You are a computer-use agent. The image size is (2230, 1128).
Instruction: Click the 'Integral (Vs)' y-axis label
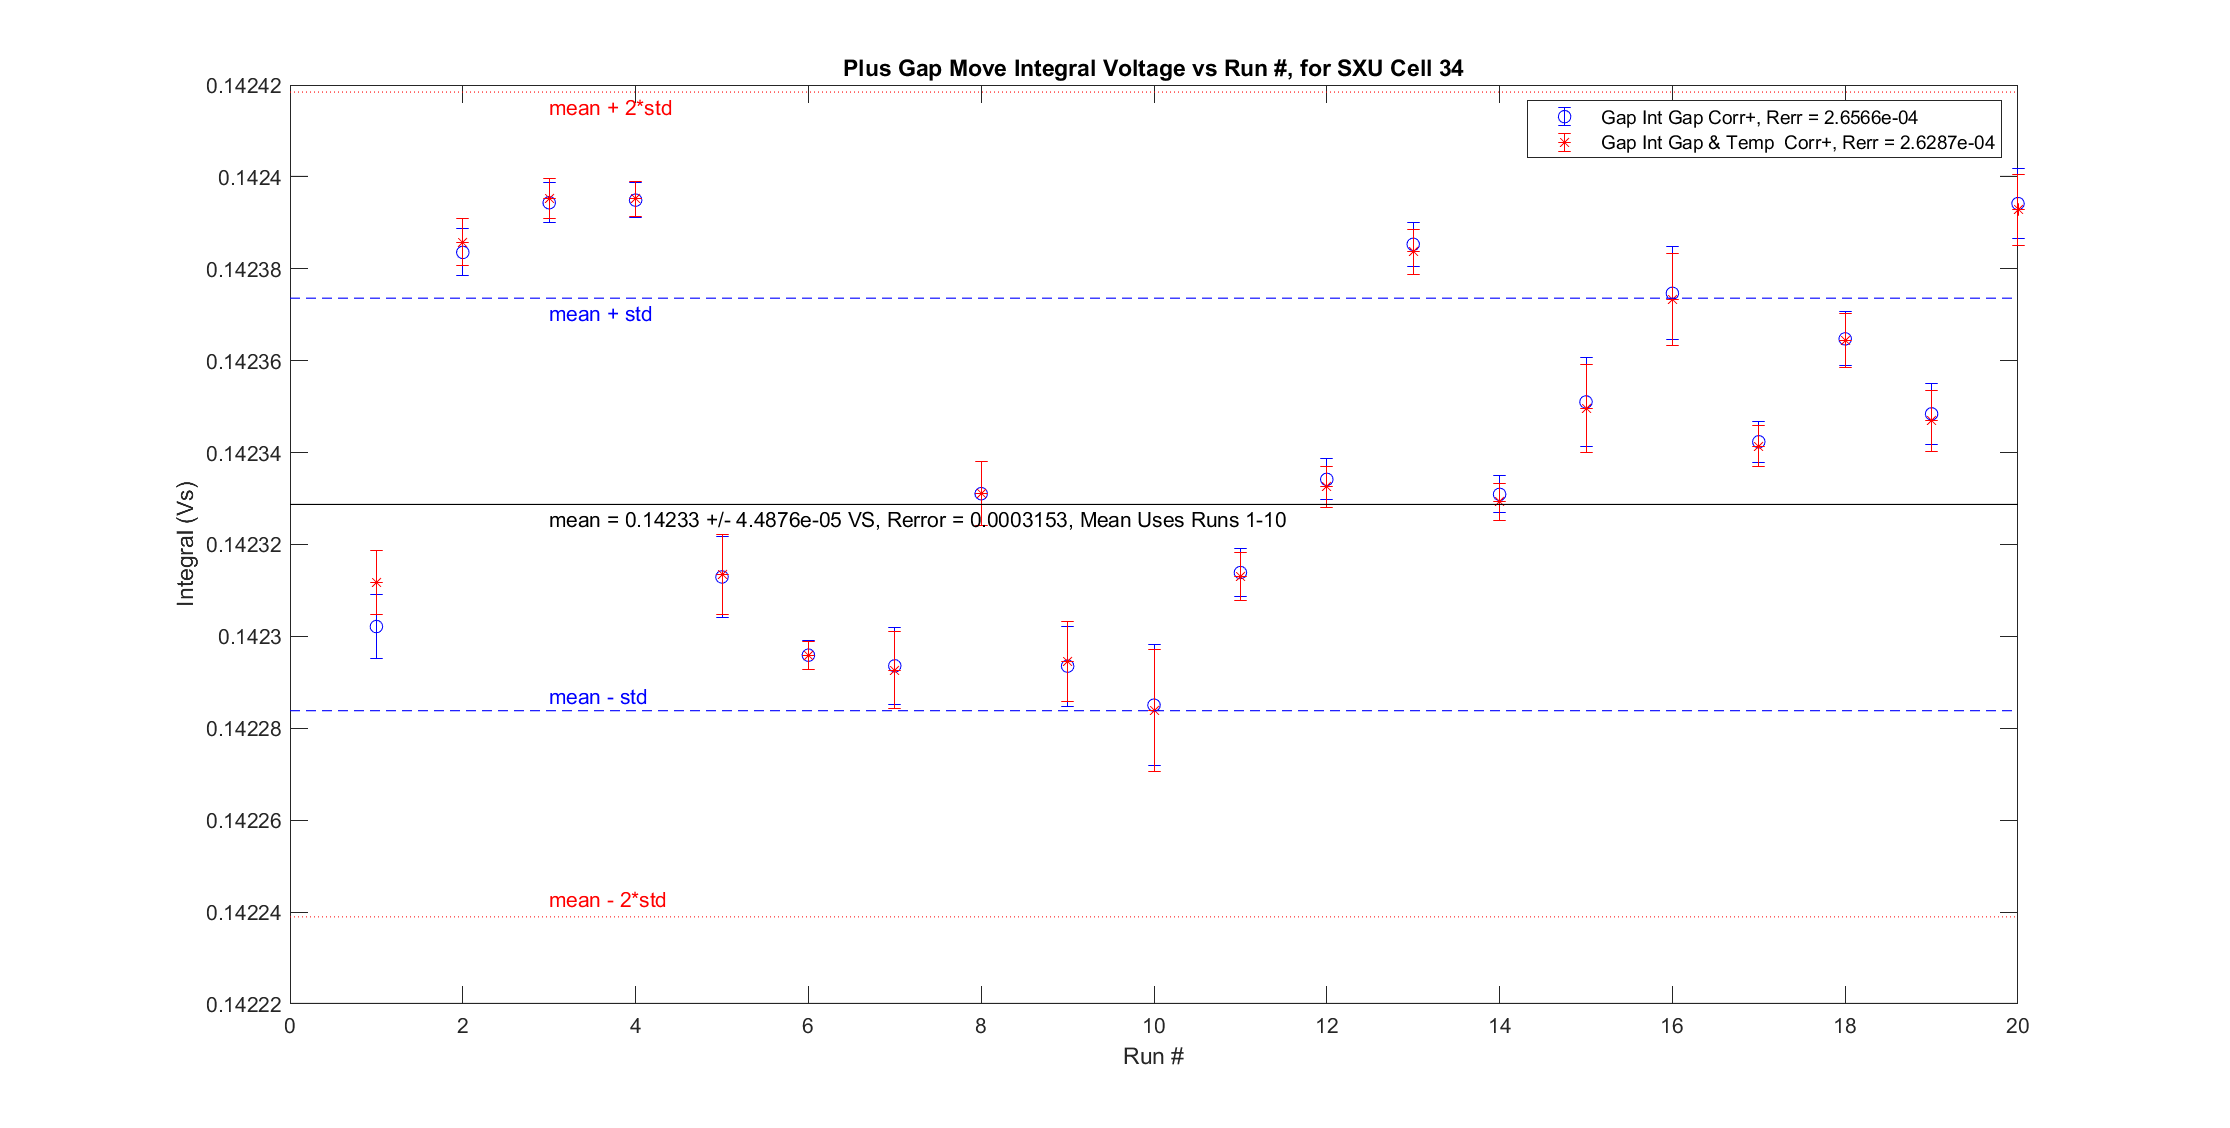[186, 544]
